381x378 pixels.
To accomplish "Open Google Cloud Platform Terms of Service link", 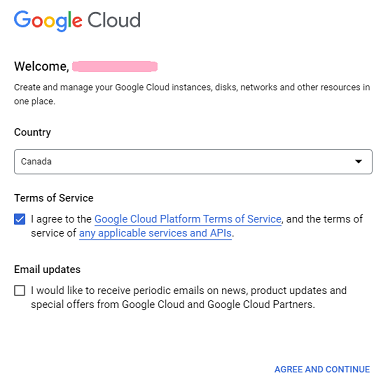I will [x=188, y=219].
